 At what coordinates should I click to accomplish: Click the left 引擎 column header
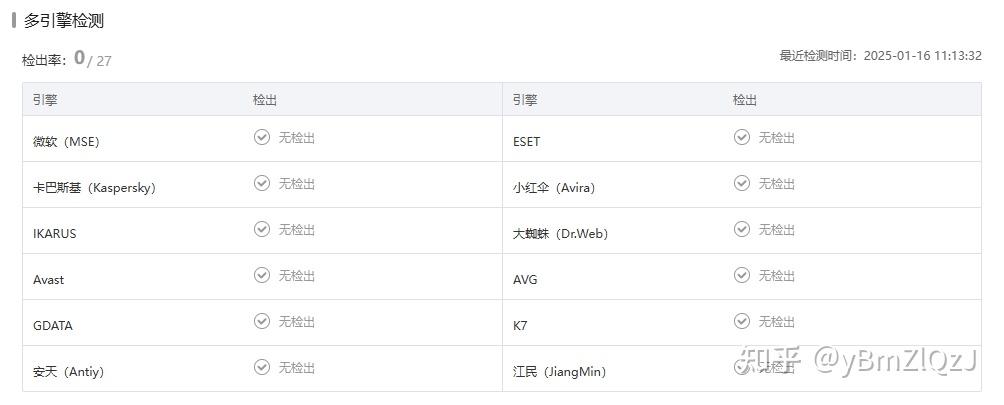45,100
